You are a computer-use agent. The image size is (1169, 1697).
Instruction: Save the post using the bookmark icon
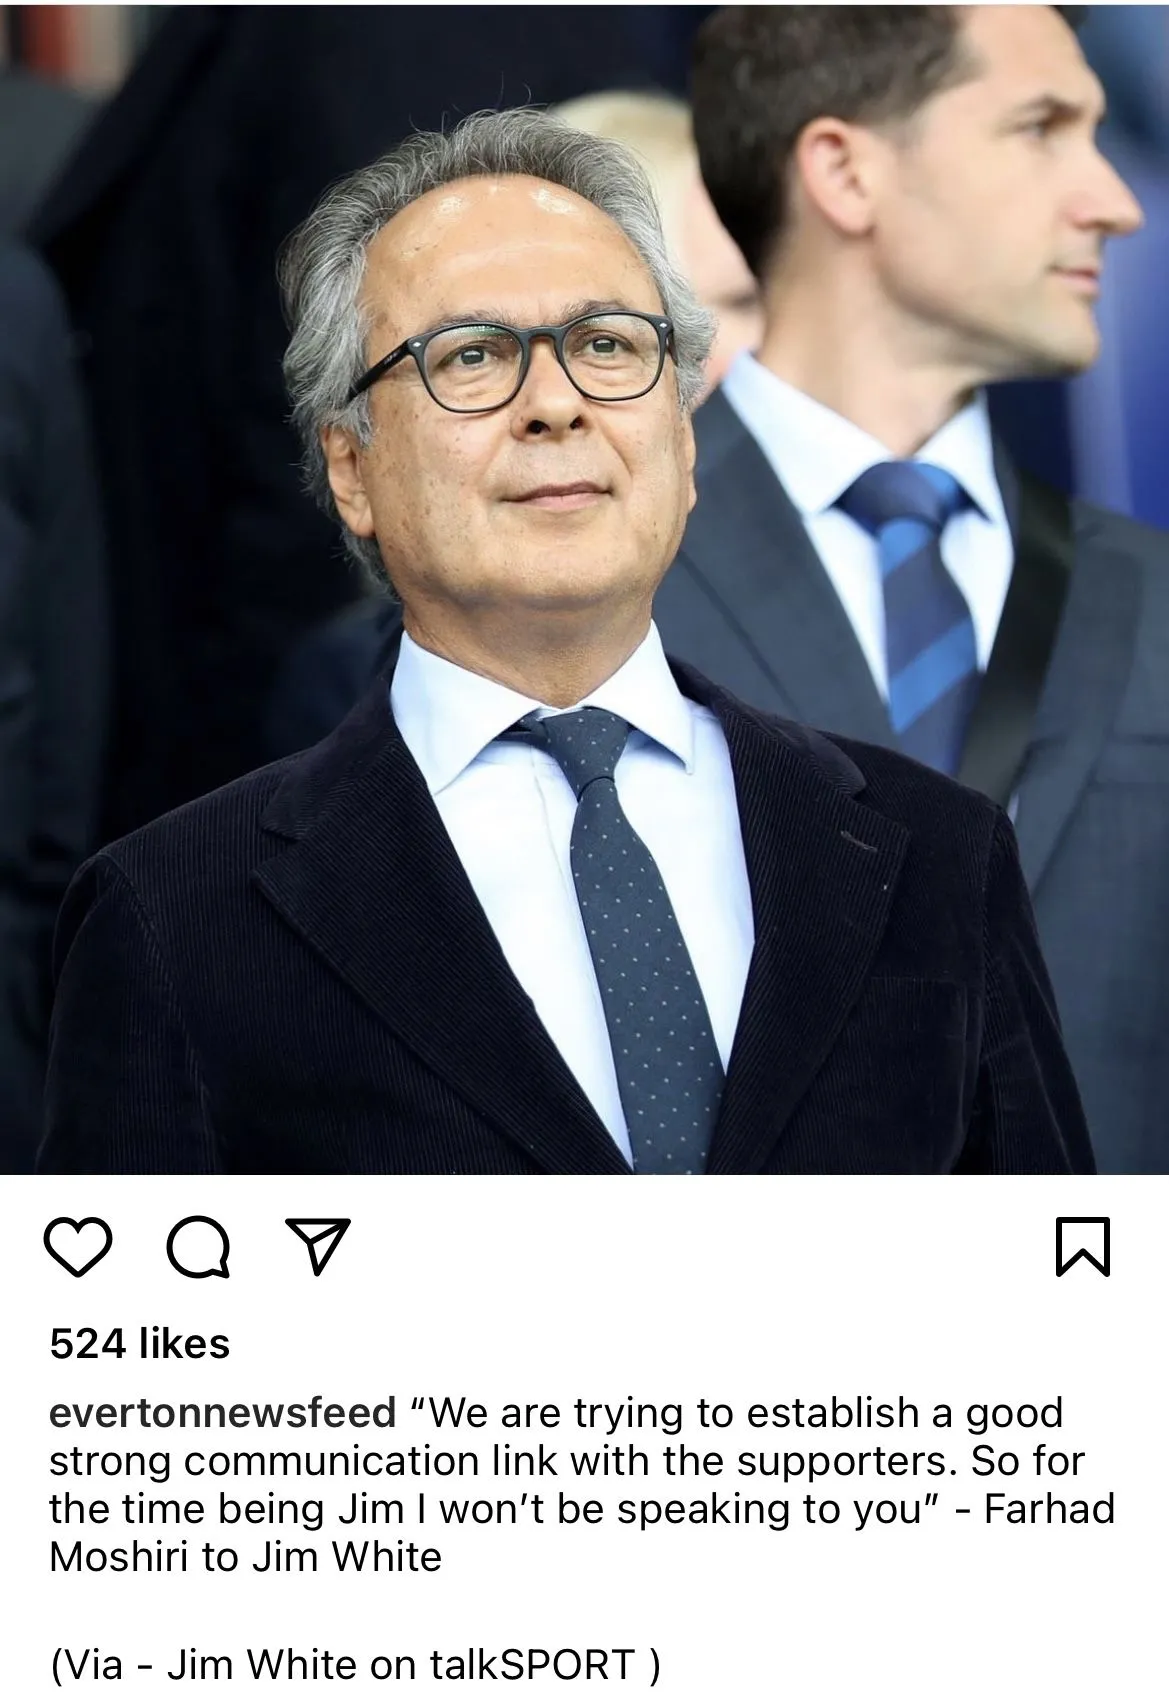coord(1083,1246)
